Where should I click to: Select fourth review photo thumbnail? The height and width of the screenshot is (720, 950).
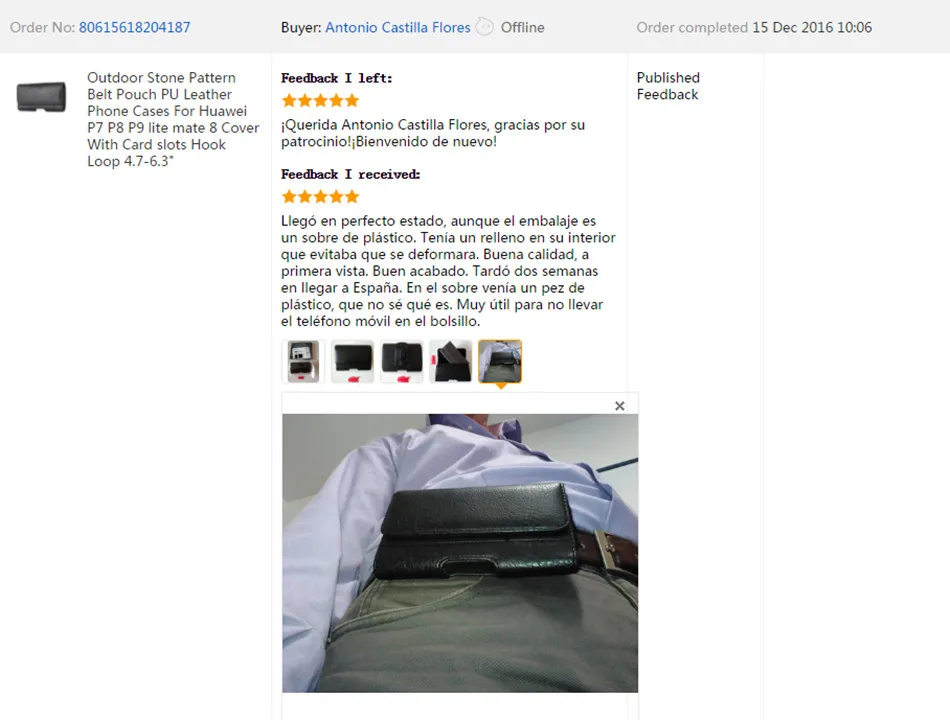[451, 362]
